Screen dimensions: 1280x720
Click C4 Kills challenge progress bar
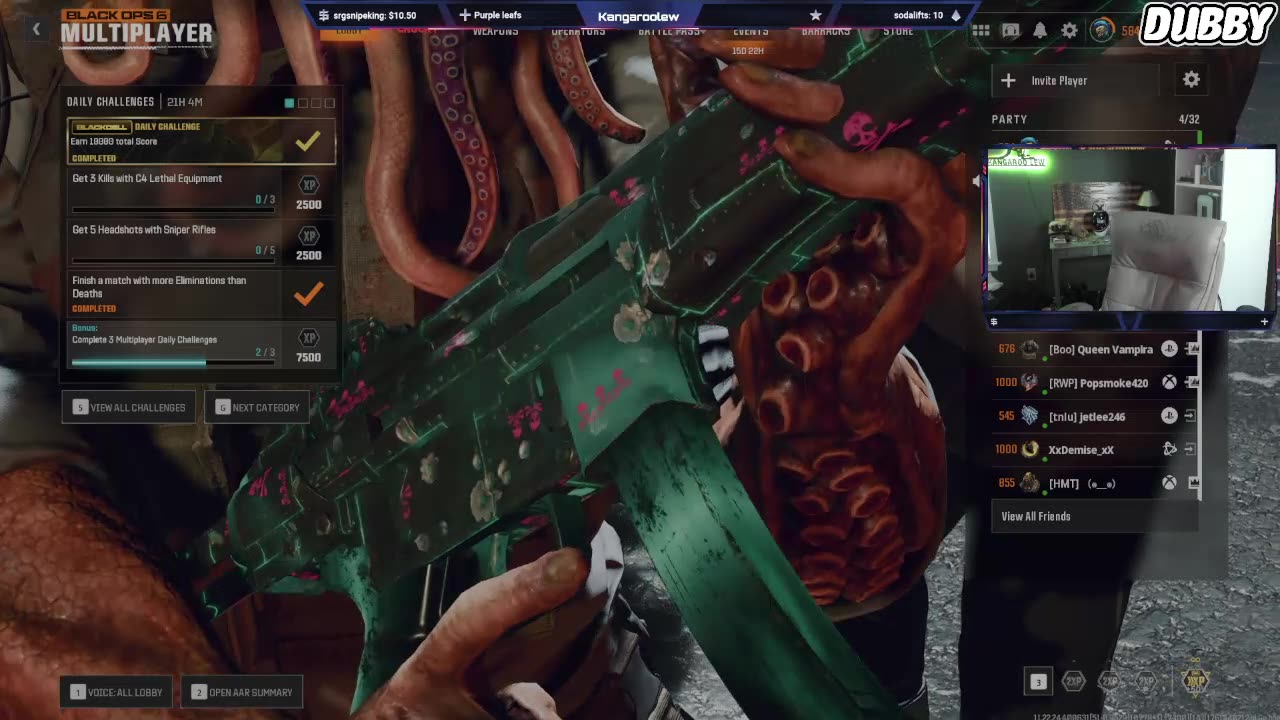tap(172, 210)
